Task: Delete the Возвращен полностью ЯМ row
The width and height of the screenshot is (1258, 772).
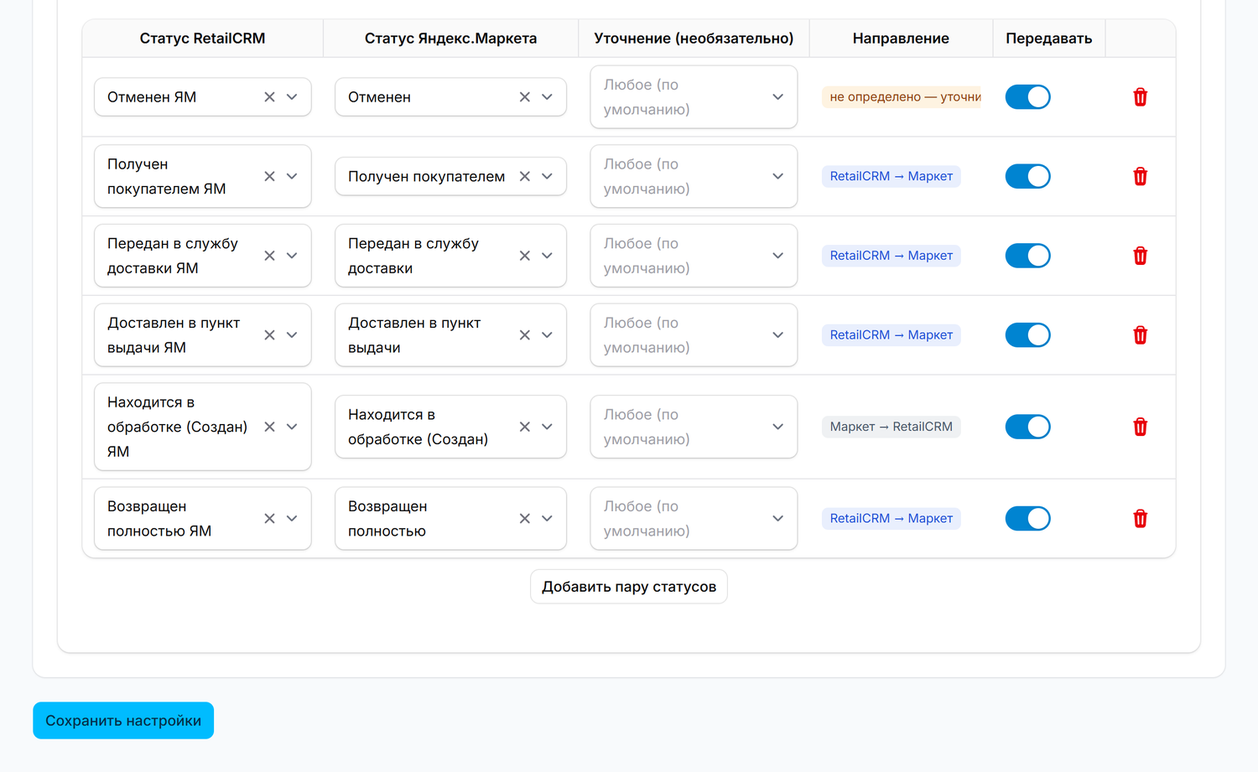Action: 1140,519
